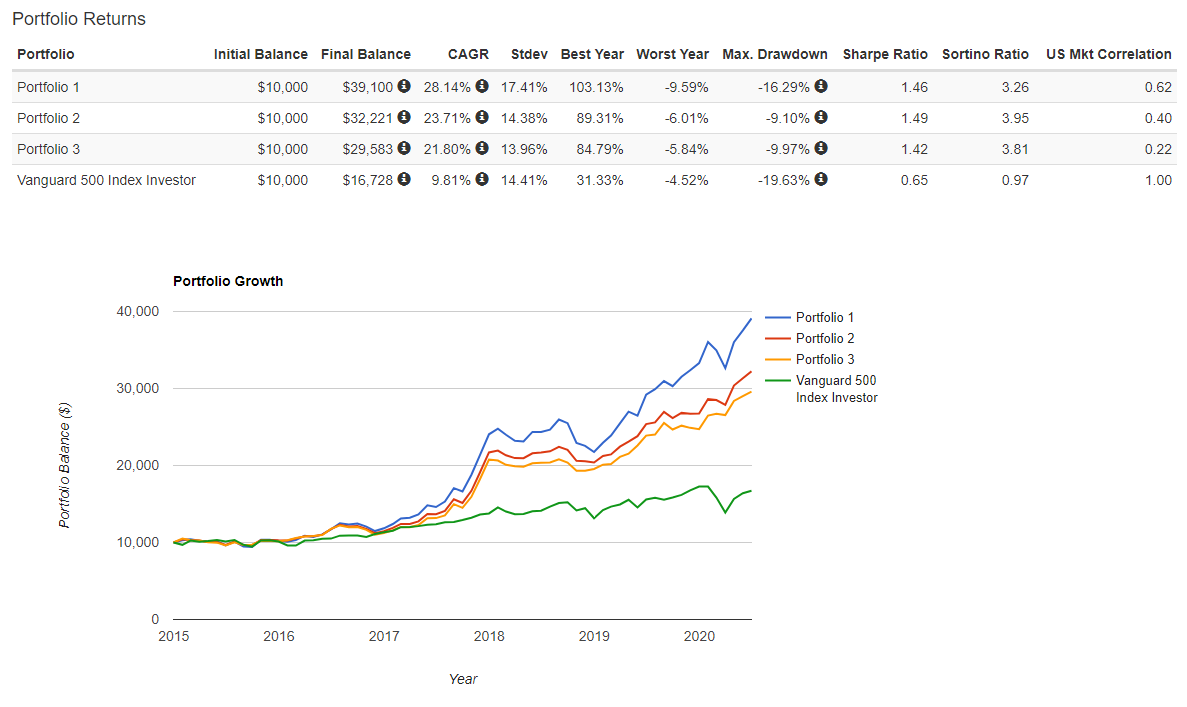Open info icon next to Vanguard max drawdown -19.63%

point(821,180)
